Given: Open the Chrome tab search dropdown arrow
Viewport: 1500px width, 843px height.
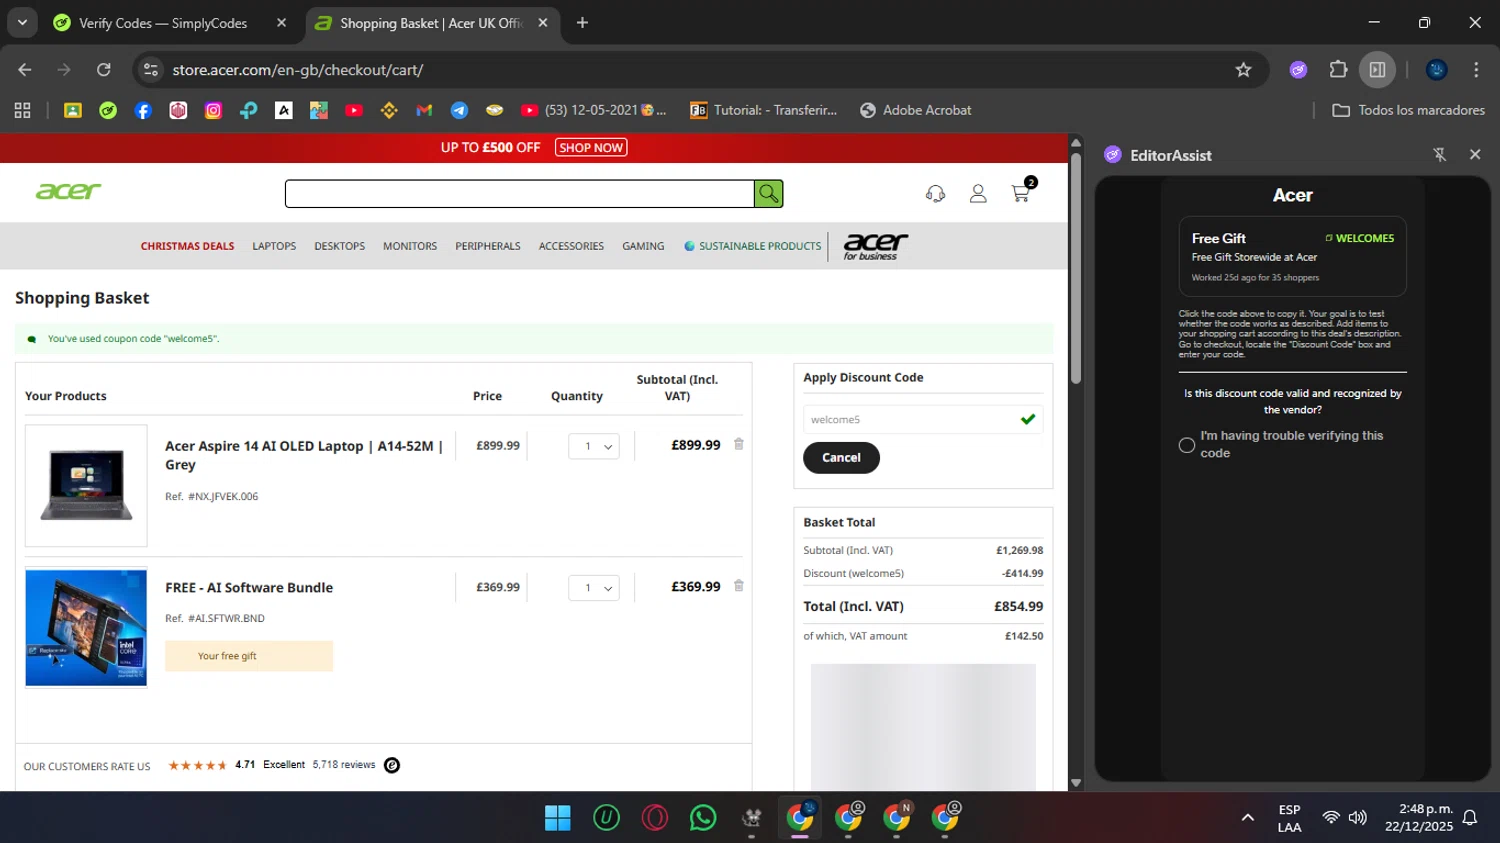Looking at the screenshot, I should [21, 22].
